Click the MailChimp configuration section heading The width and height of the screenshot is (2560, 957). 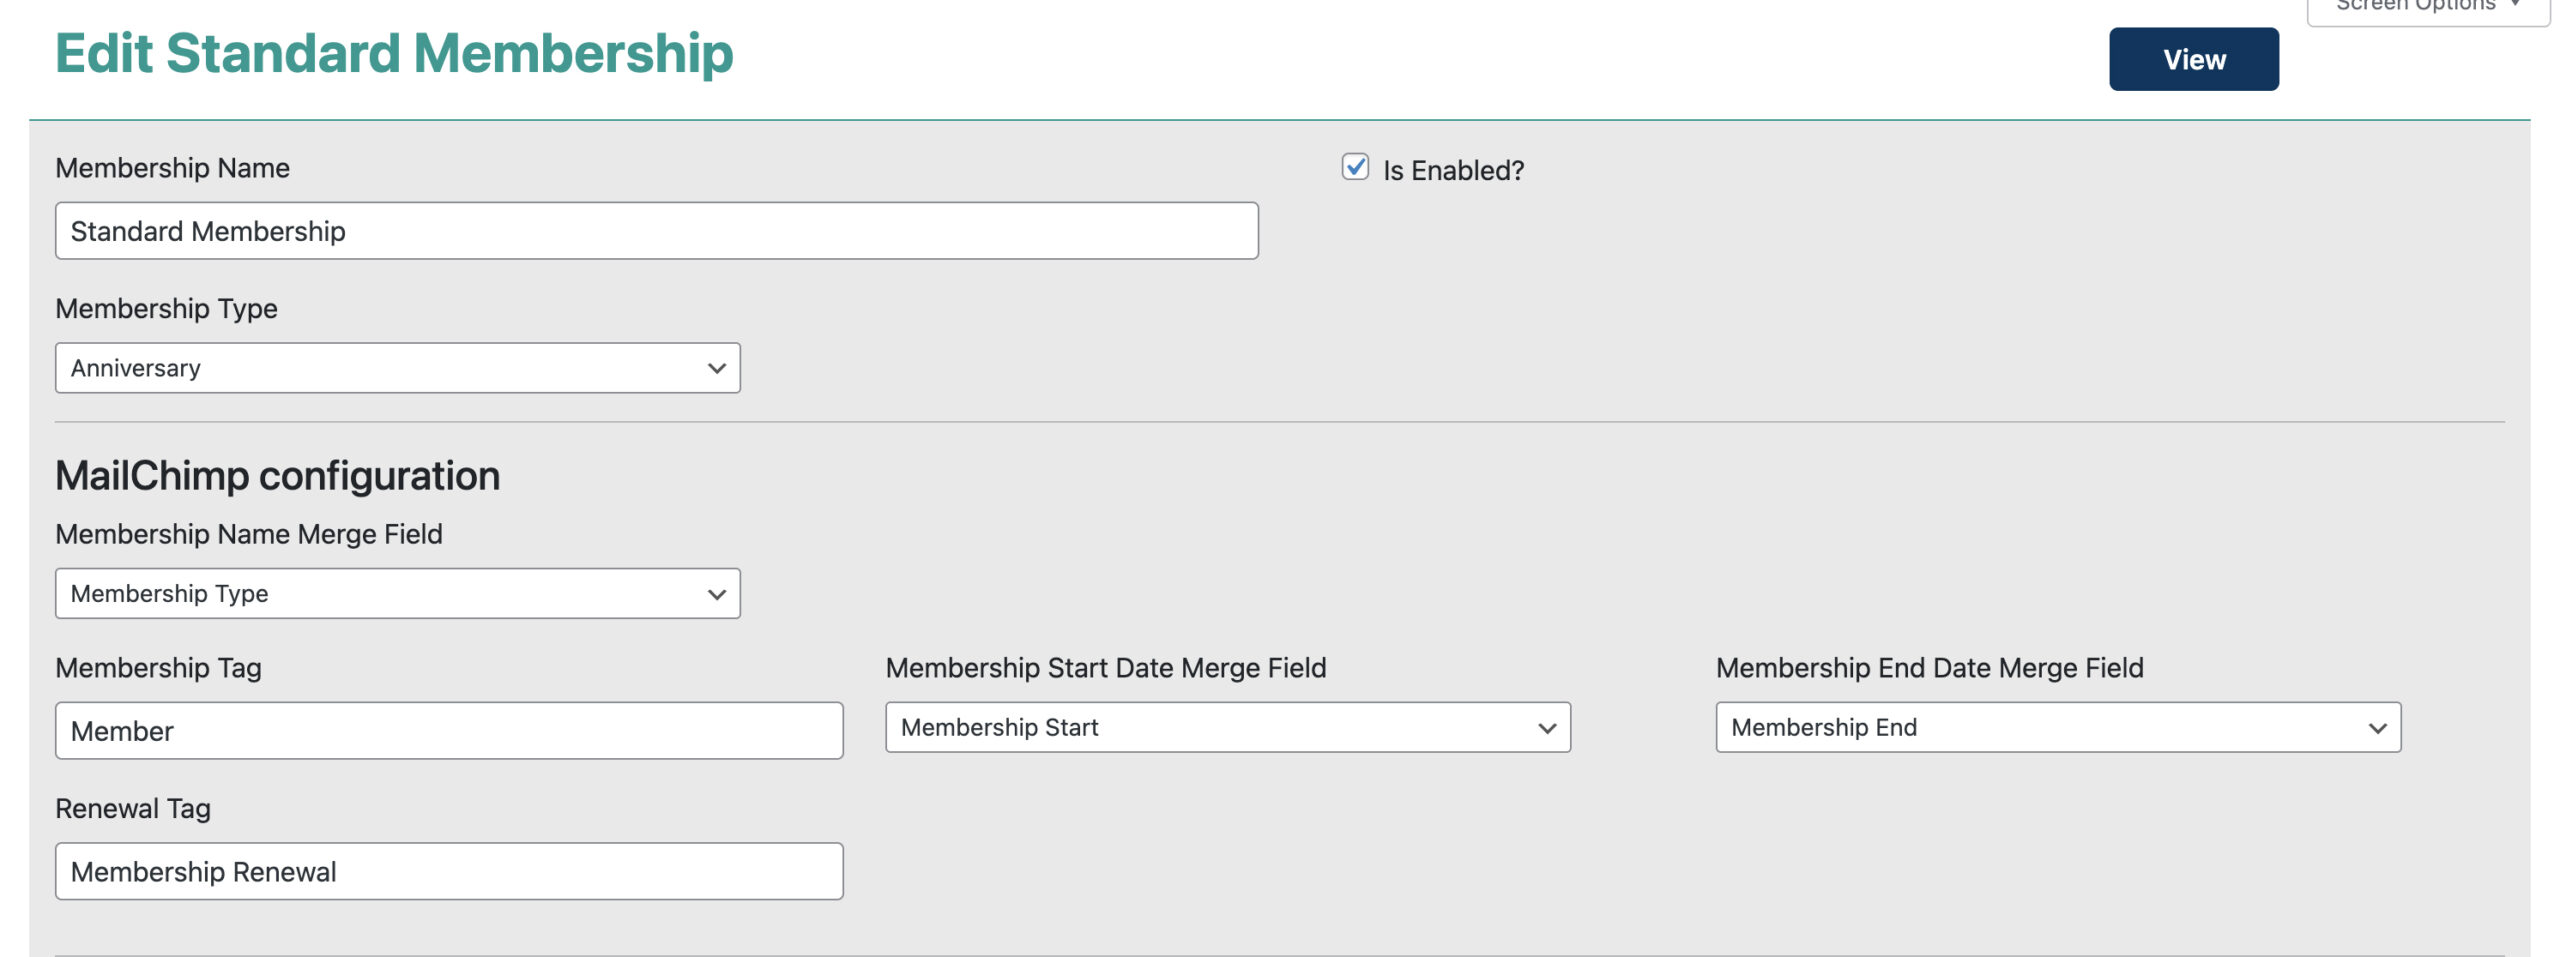coord(277,476)
